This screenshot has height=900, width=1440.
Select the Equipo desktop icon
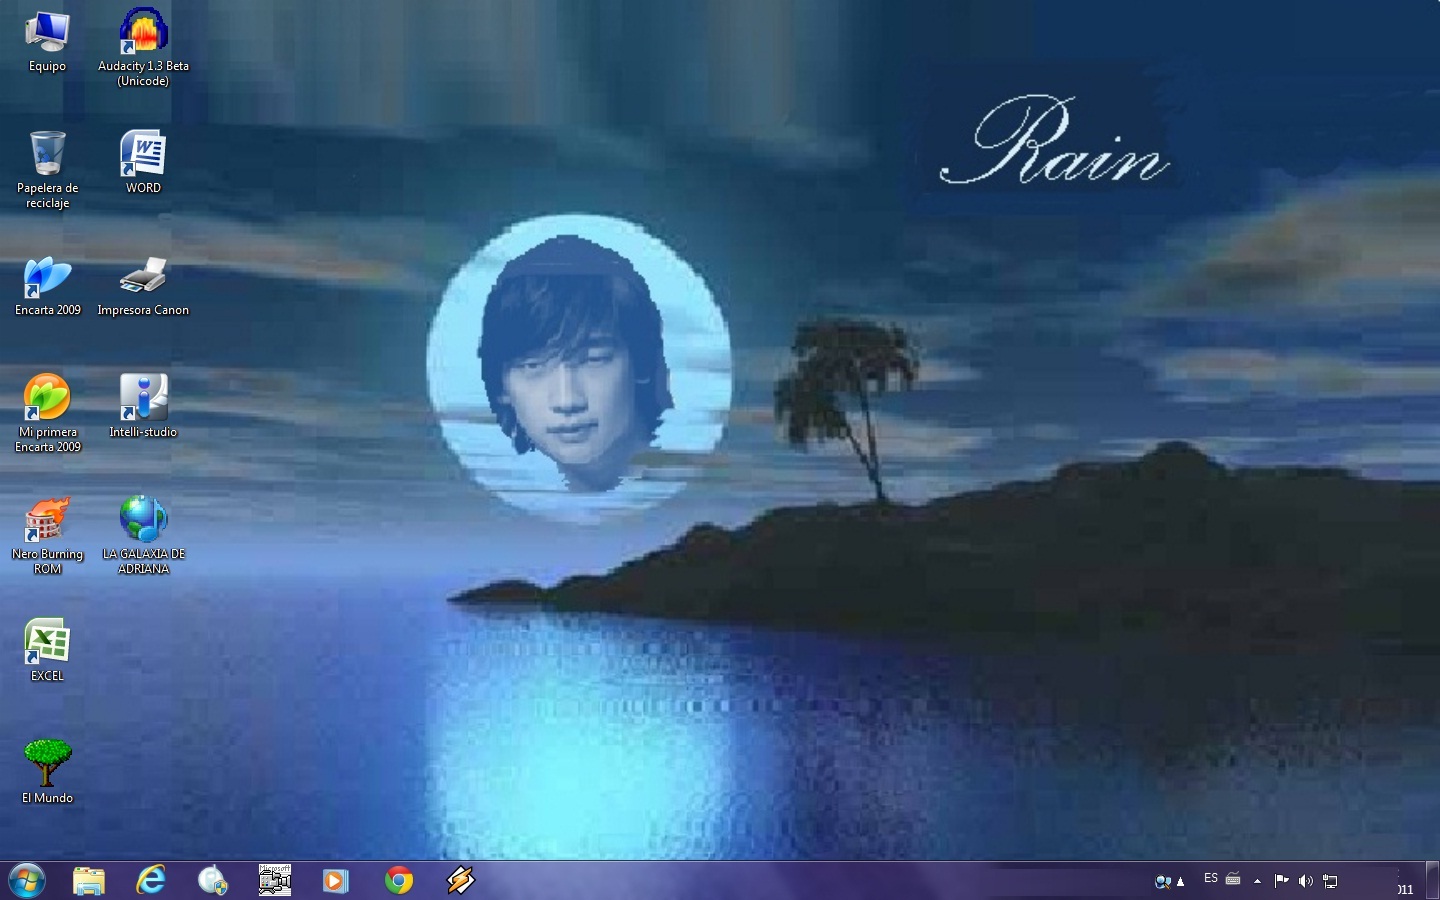pos(47,33)
